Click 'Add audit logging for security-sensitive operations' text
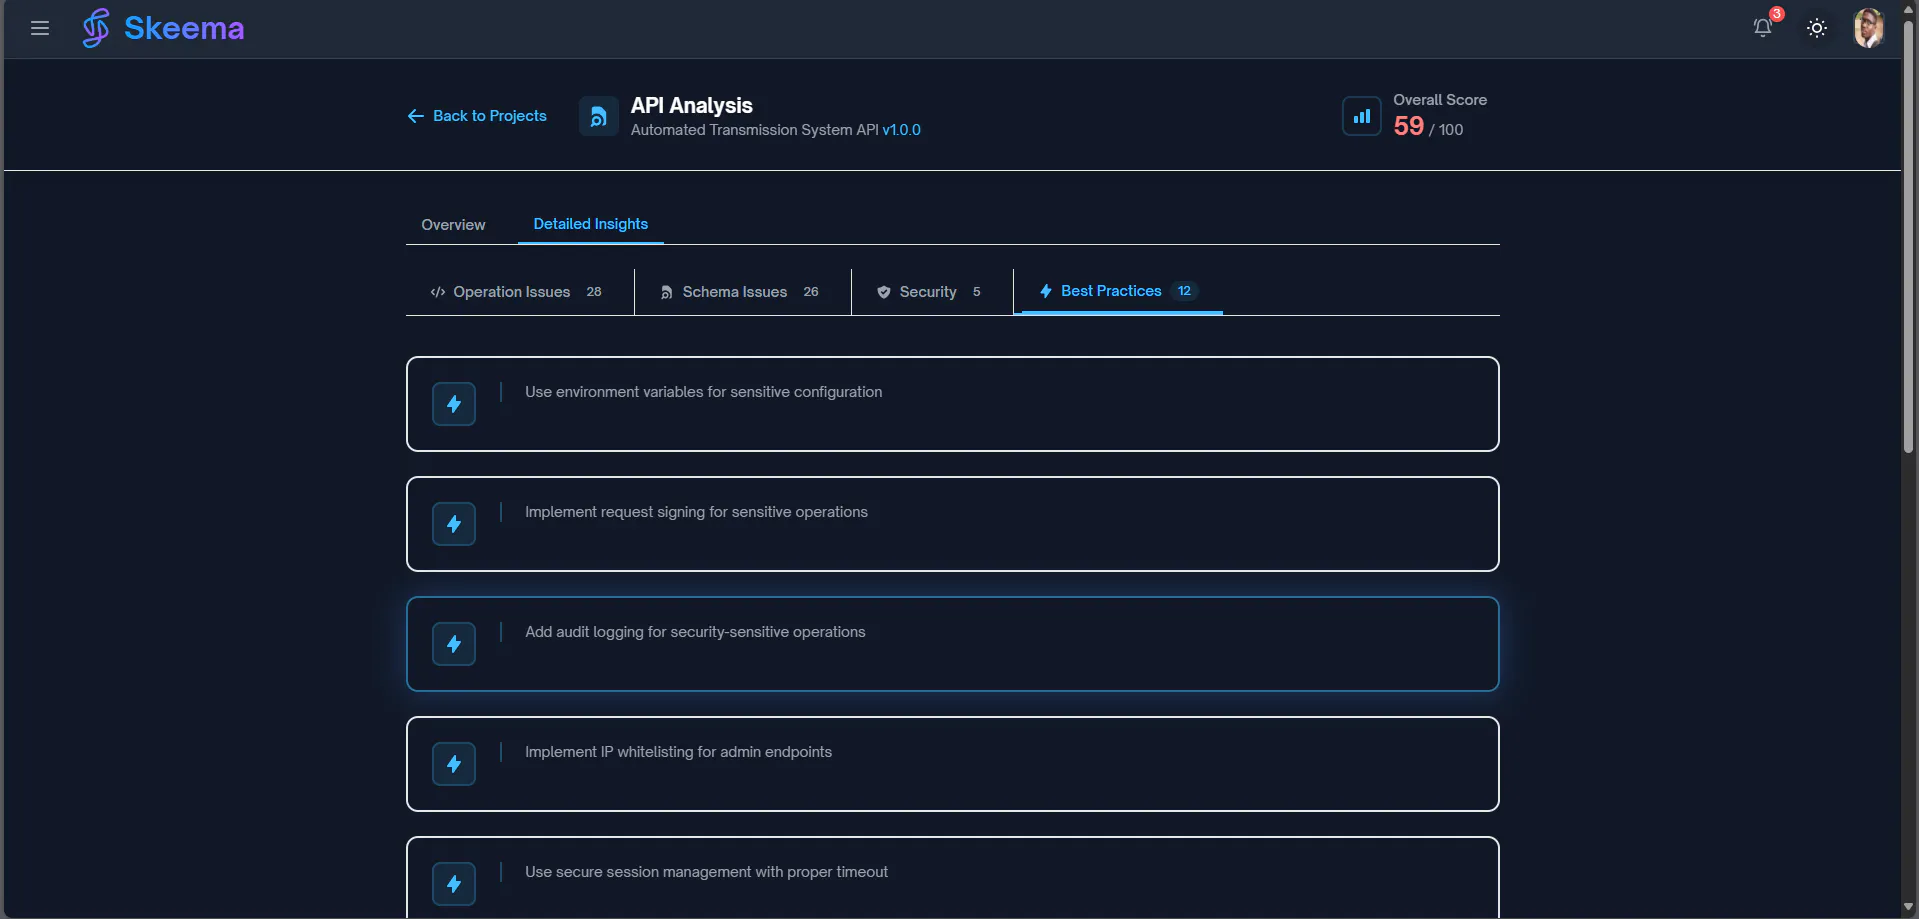 pyautogui.click(x=695, y=632)
